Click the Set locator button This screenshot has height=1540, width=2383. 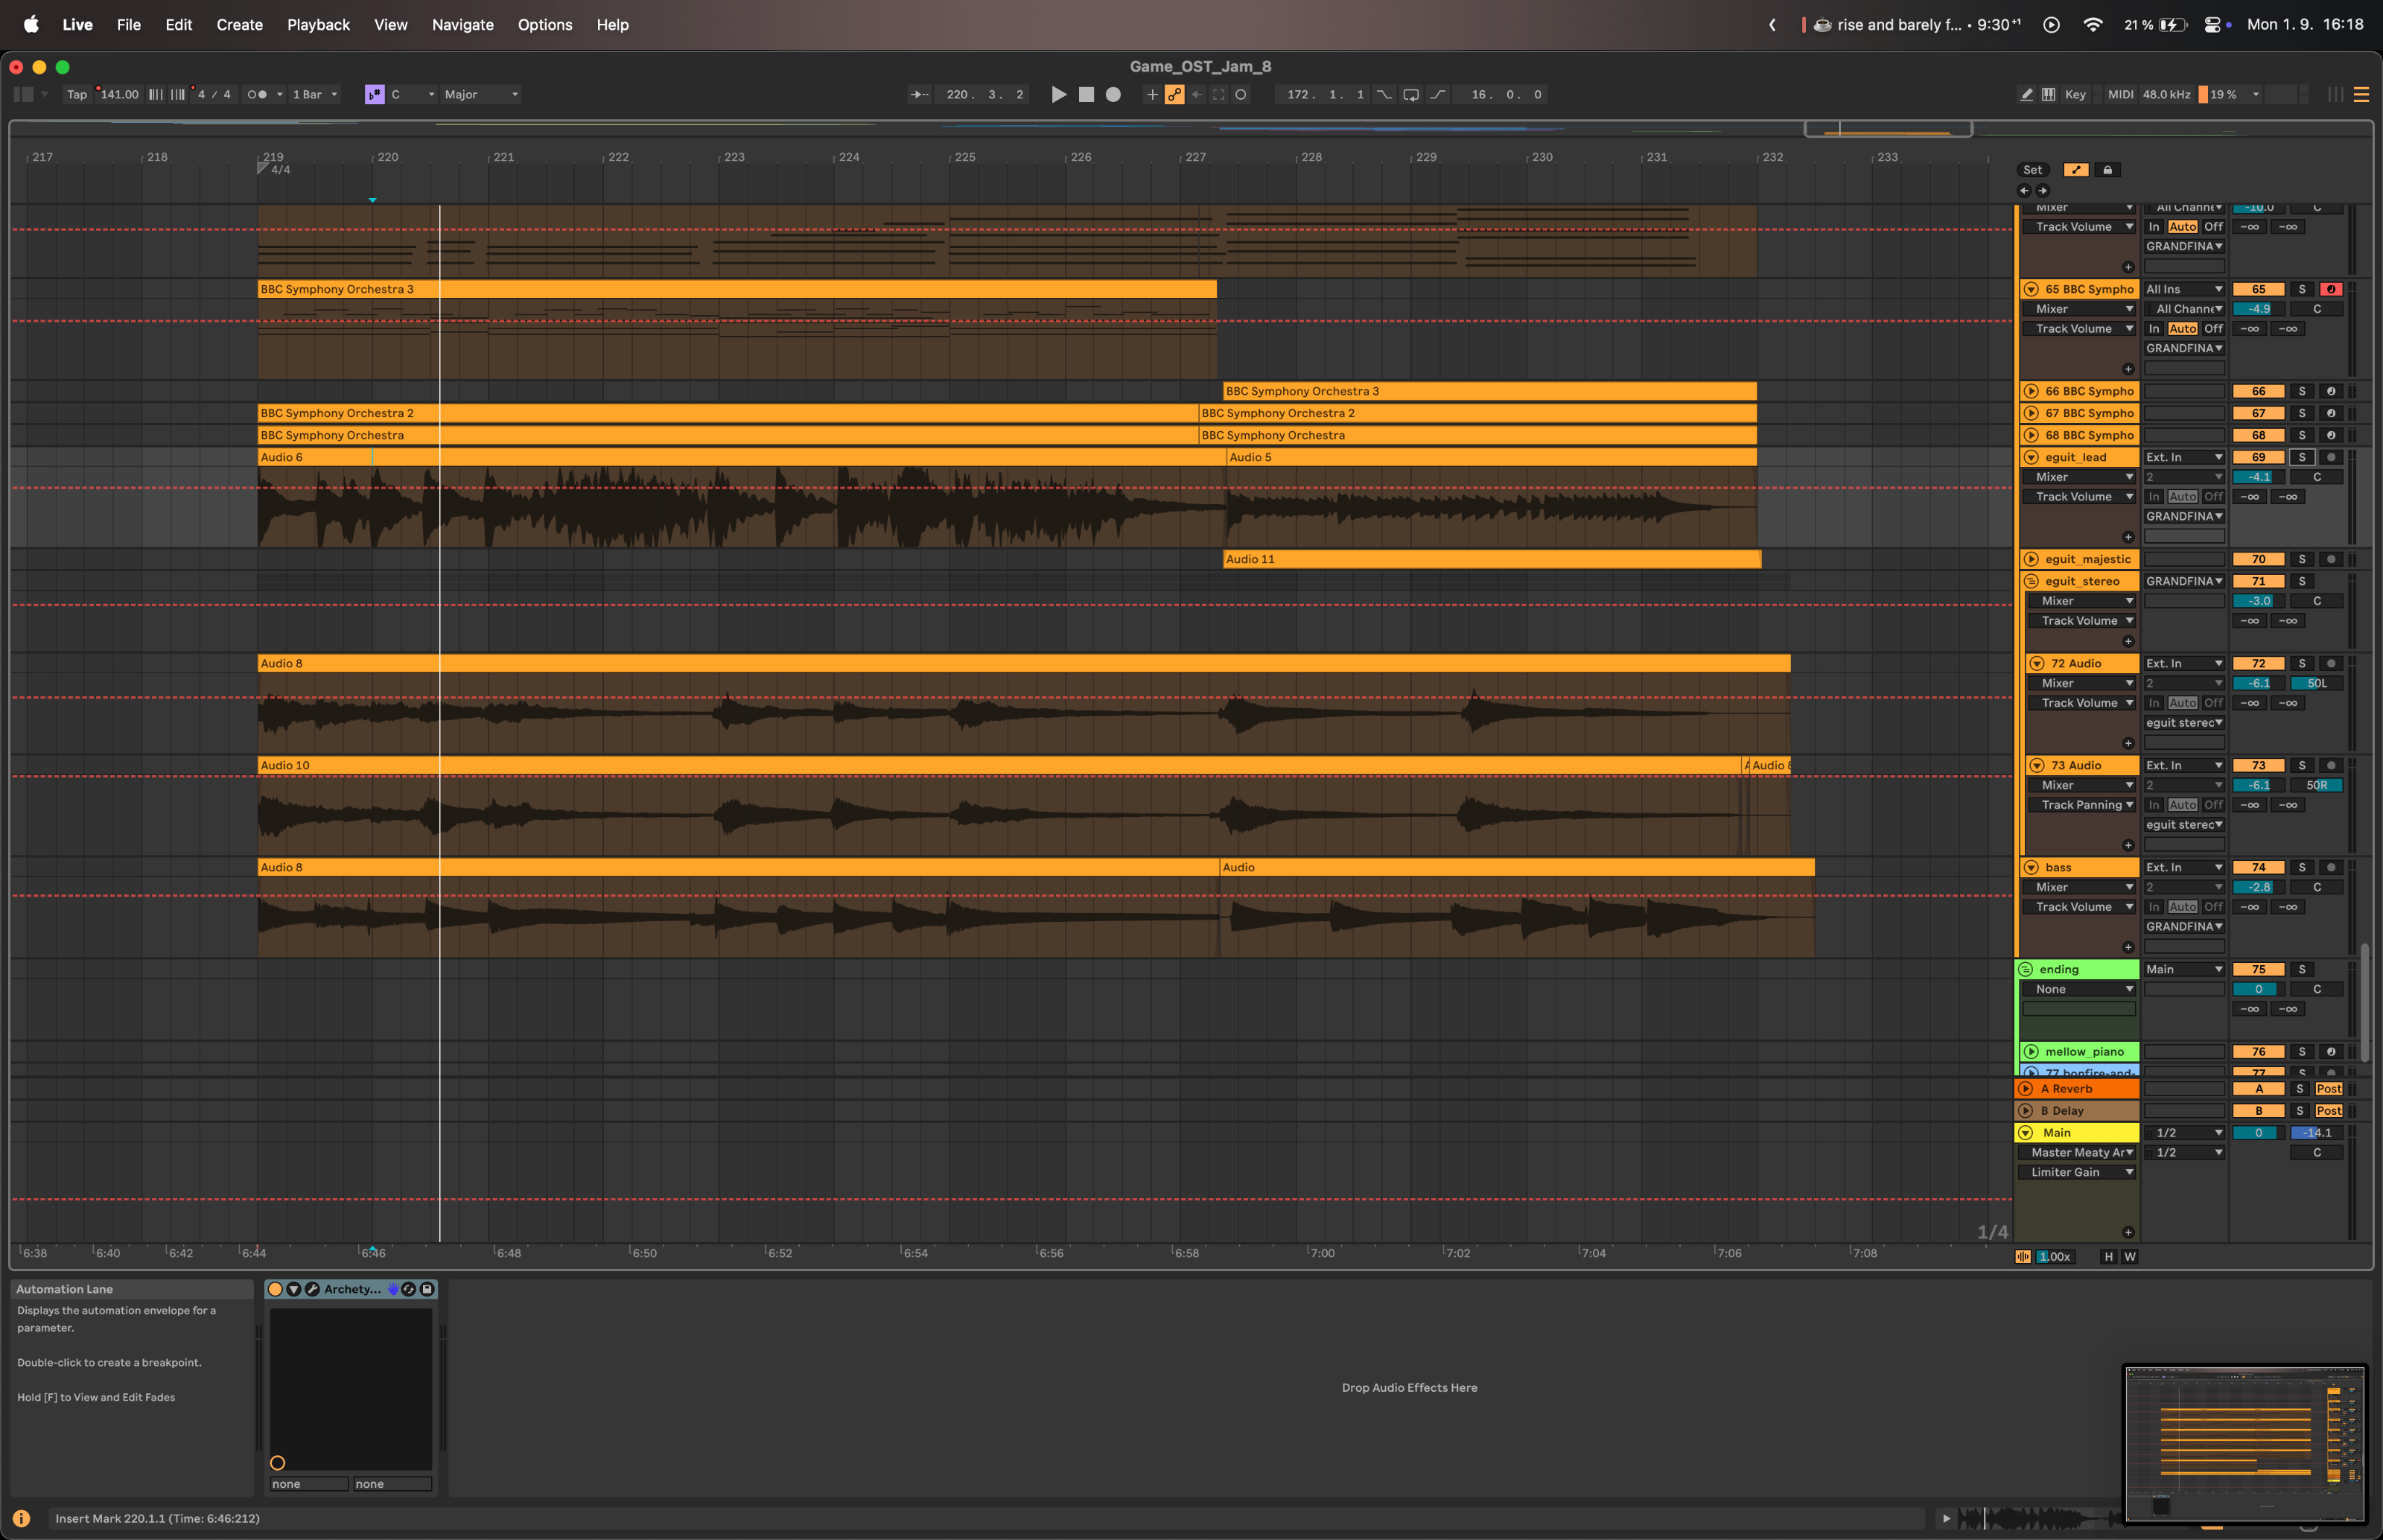(x=2033, y=170)
